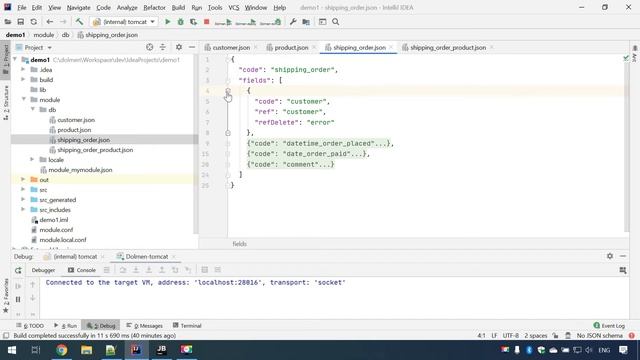Click the wrench Settings icon in toolbar
Image resolution: width=640 pixels, height=360 pixels.
293,22
